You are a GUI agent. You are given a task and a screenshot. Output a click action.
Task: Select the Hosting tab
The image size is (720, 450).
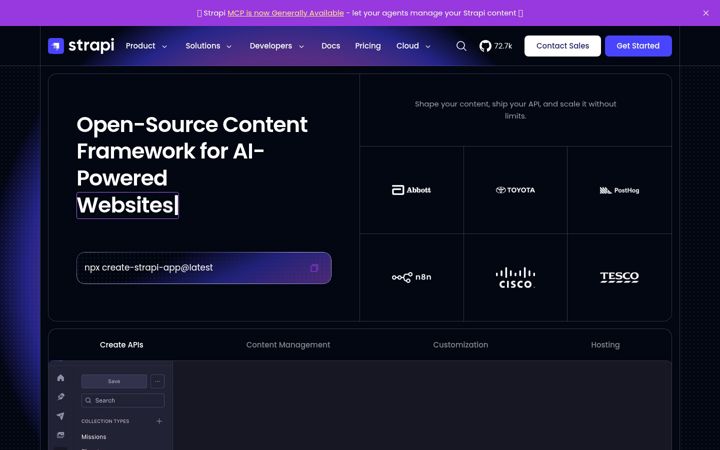pyautogui.click(x=605, y=345)
